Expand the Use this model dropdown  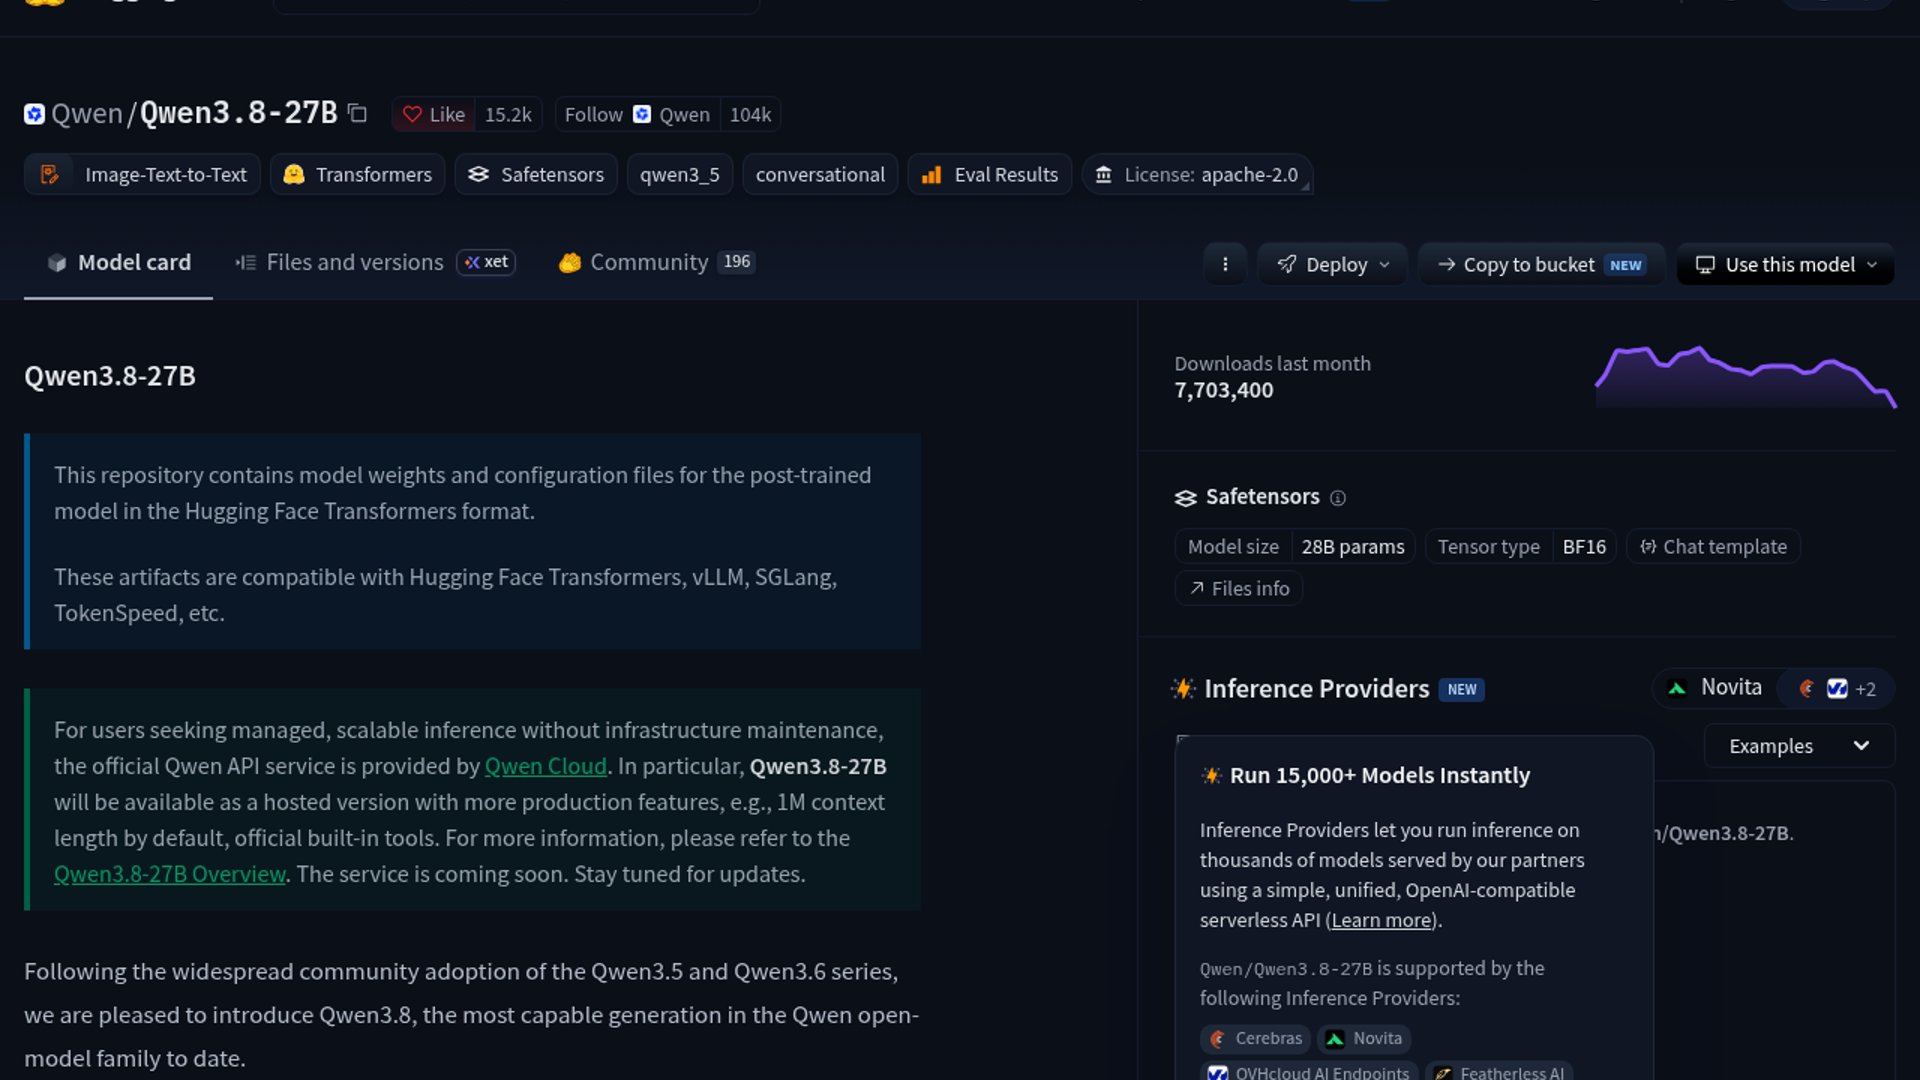[x=1785, y=264]
